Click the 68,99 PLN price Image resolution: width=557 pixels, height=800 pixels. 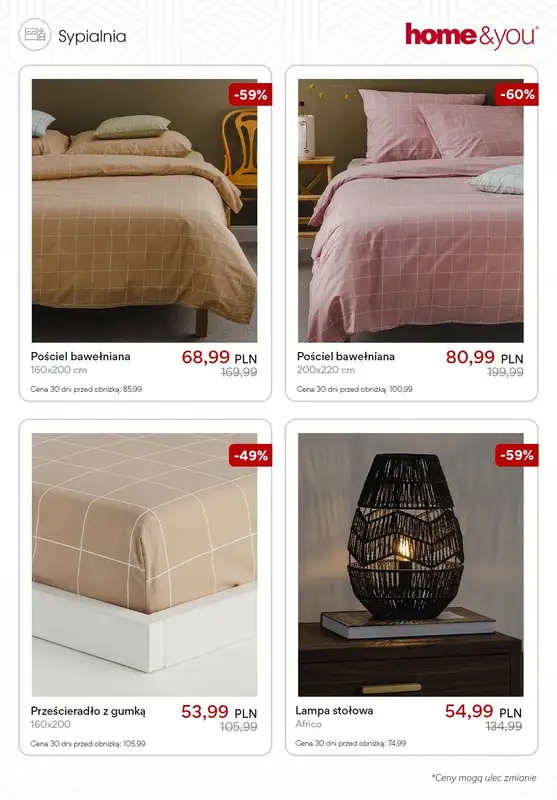pos(219,357)
